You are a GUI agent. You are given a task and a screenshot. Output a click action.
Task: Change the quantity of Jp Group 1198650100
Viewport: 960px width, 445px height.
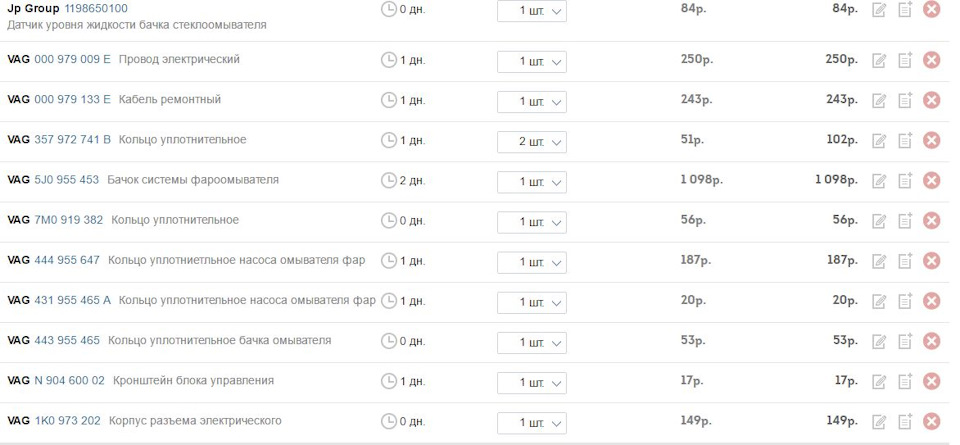[532, 11]
